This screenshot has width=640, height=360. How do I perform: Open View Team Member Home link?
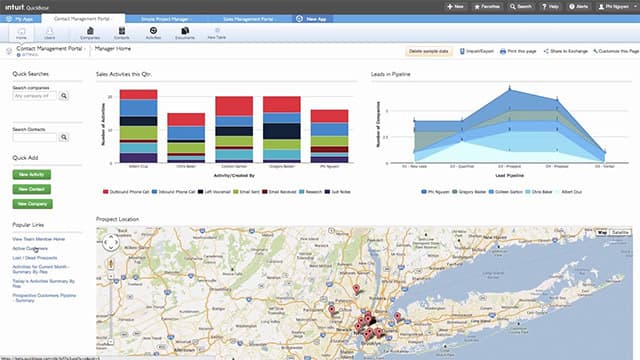[x=39, y=239]
